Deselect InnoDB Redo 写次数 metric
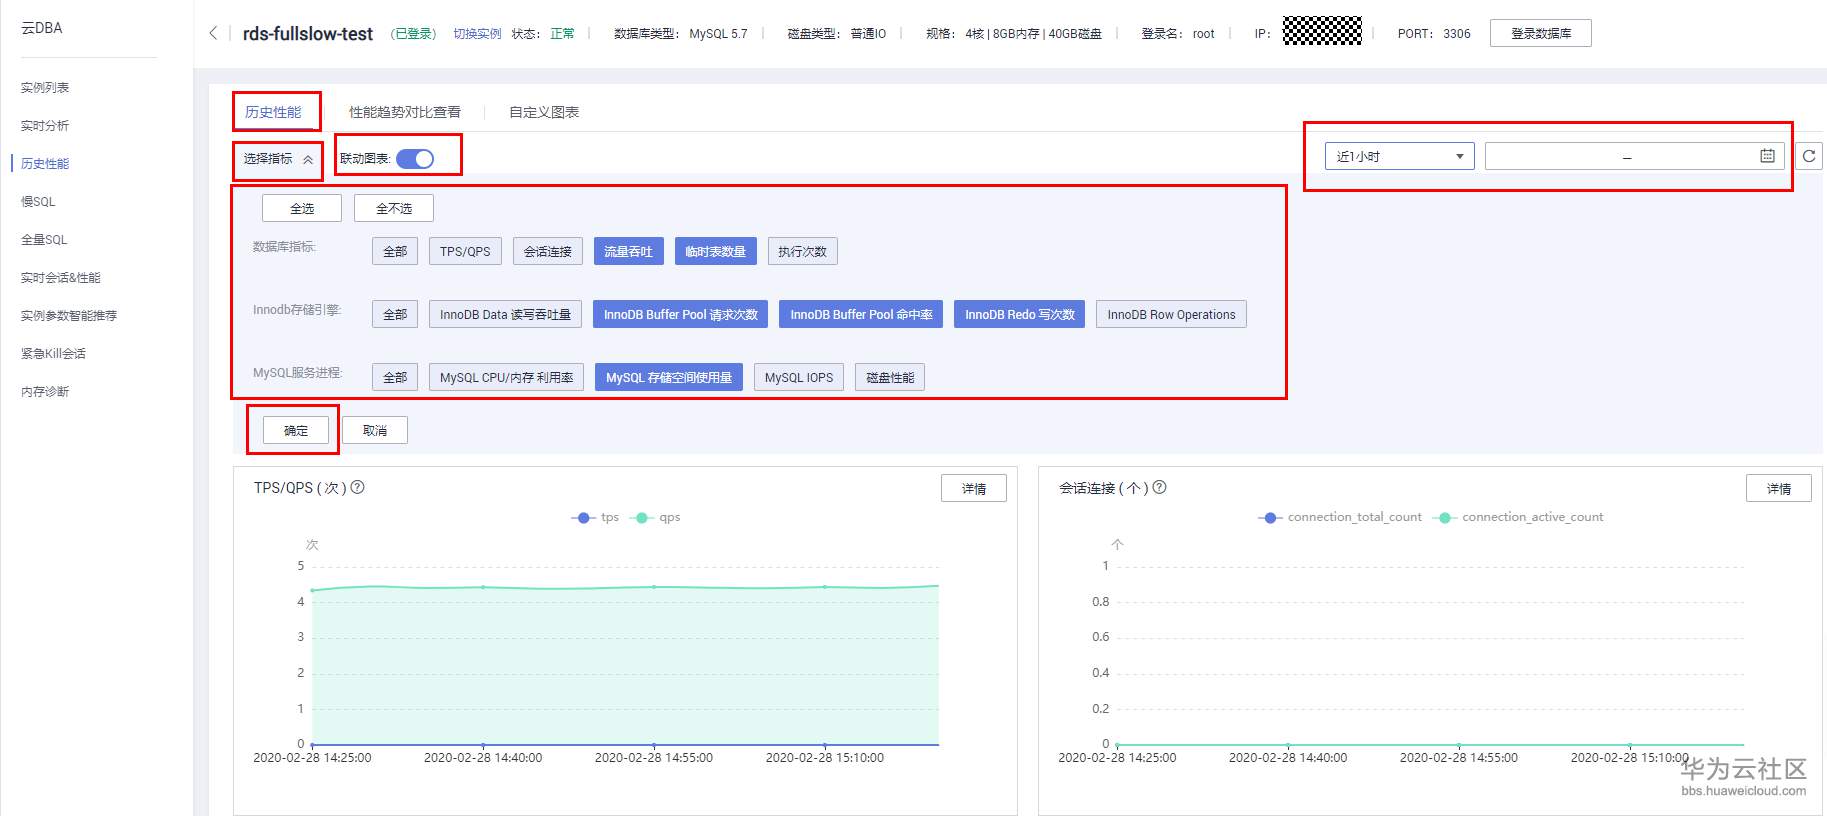 [x=1019, y=314]
